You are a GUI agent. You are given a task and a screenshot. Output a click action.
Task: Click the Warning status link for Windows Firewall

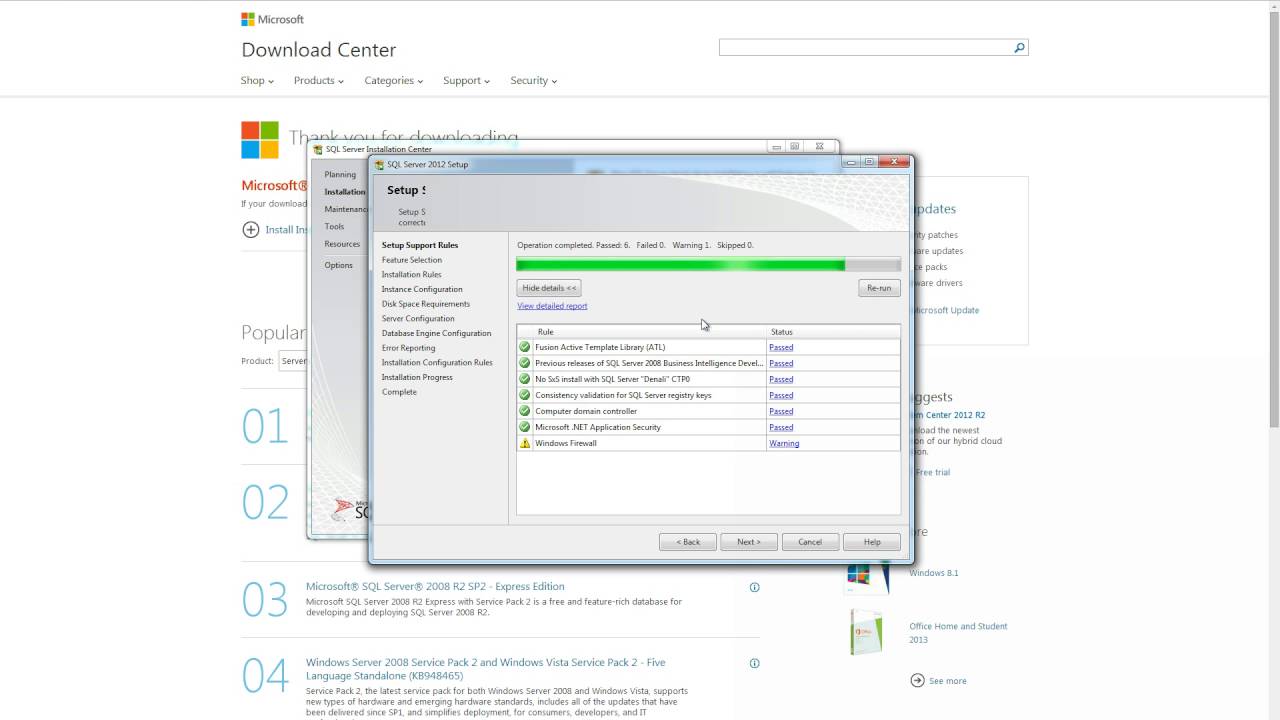784,443
